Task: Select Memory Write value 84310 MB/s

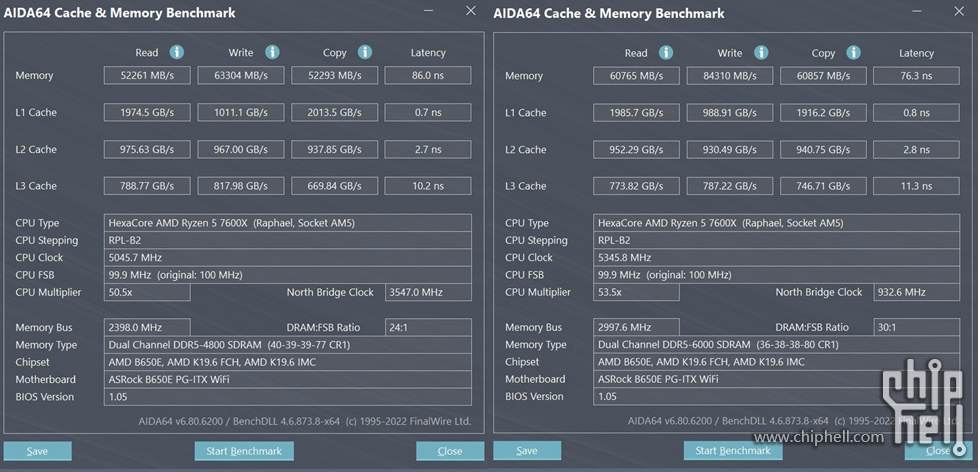Action: [x=729, y=76]
